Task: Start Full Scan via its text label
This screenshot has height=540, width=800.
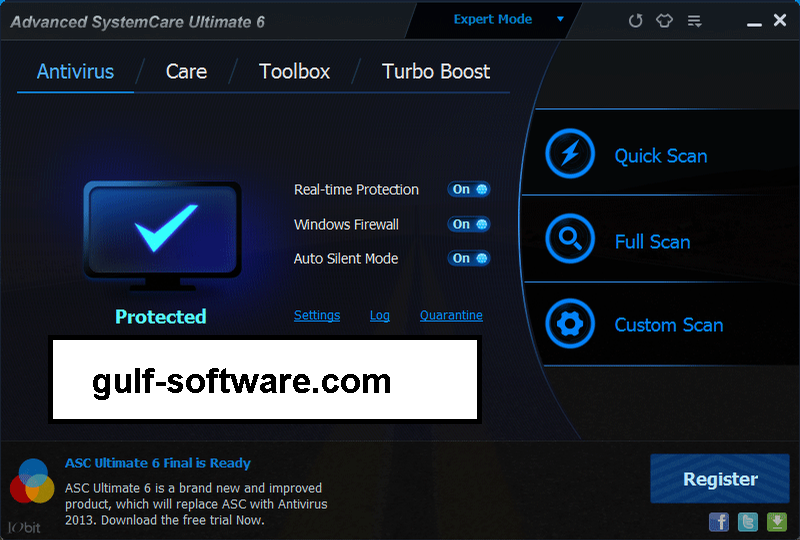Action: point(653,241)
